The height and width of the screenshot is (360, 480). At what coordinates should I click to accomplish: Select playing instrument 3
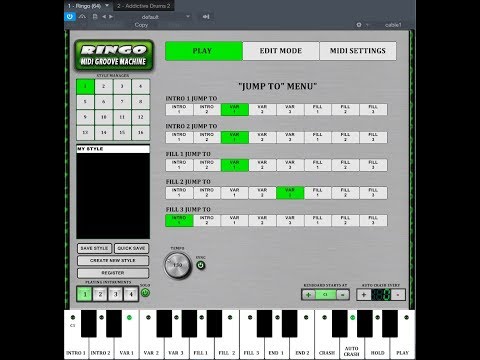pyautogui.click(x=115, y=294)
